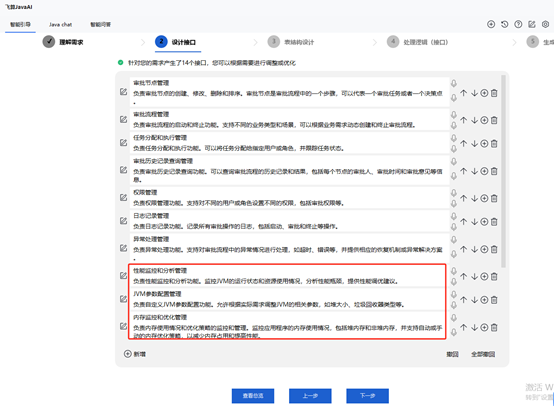This screenshot has height=406, width=554.
Task: Switch to the Java chat tab
Action: 60,24
